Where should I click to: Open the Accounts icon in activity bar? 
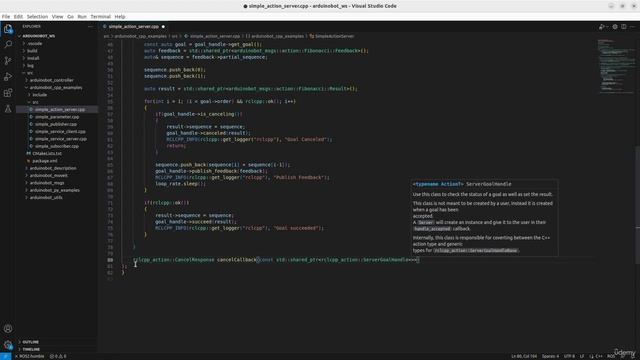pos(8,329)
